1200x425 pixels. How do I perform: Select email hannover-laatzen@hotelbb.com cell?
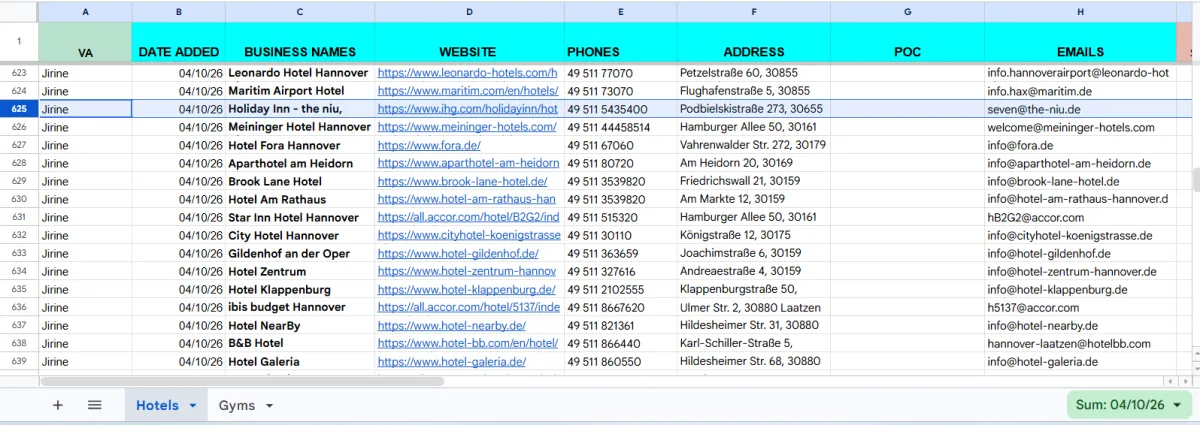(1080, 343)
